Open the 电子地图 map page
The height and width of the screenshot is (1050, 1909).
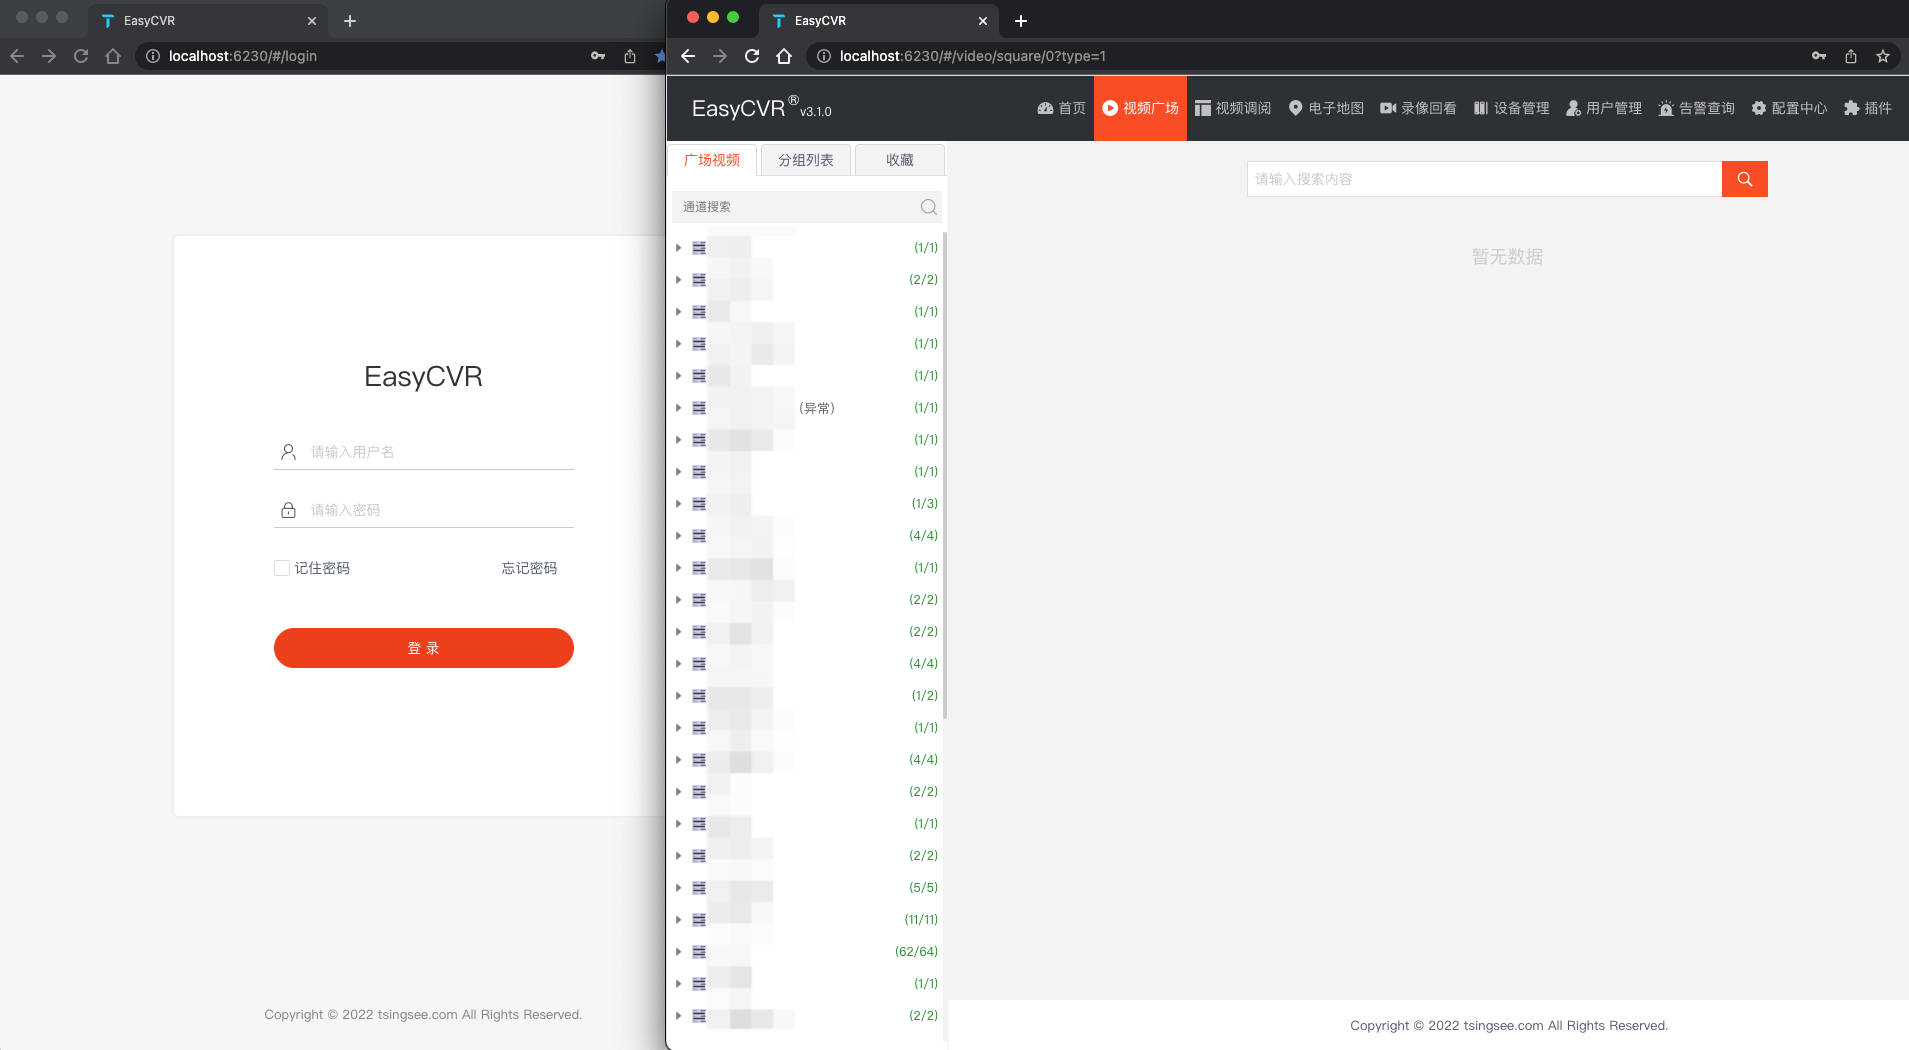pyautogui.click(x=1326, y=108)
